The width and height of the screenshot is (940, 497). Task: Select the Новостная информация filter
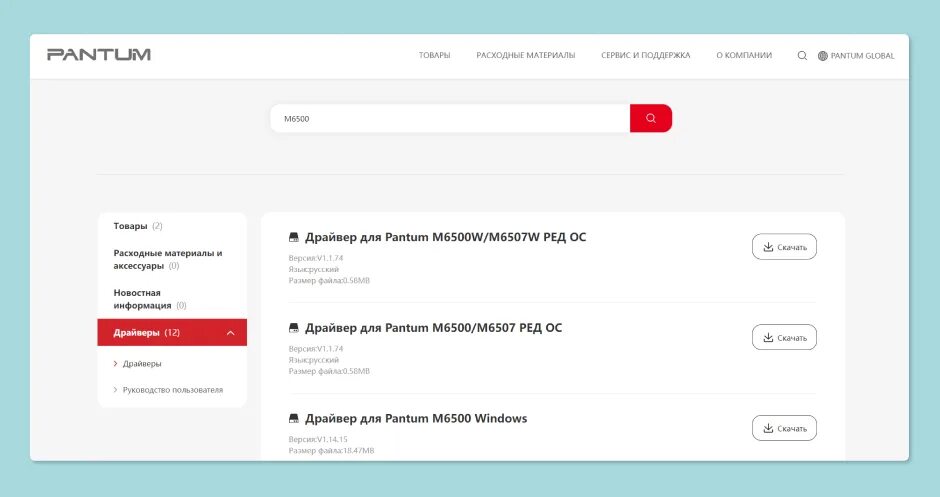(x=150, y=299)
